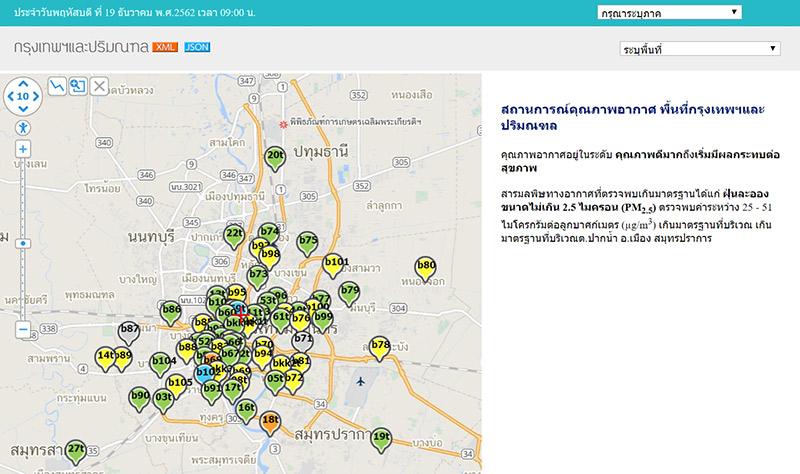Click grey station marker b71
This screenshot has width=800, height=474.
pyautogui.click(x=303, y=342)
